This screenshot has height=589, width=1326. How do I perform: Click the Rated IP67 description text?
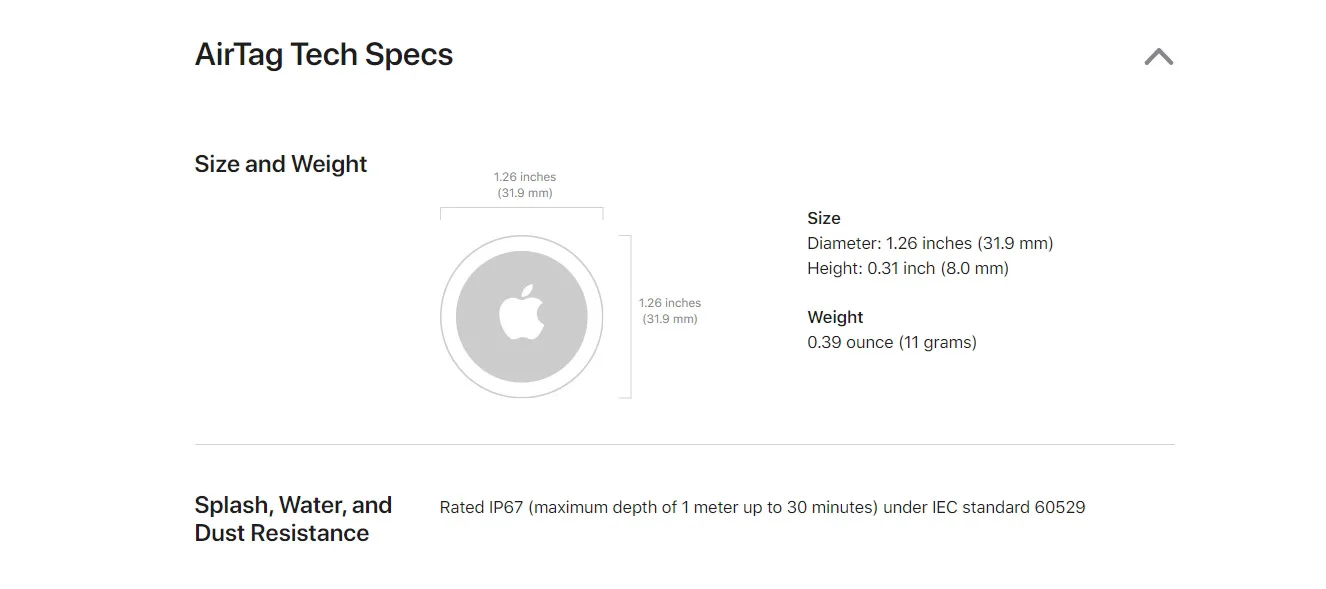660,507
